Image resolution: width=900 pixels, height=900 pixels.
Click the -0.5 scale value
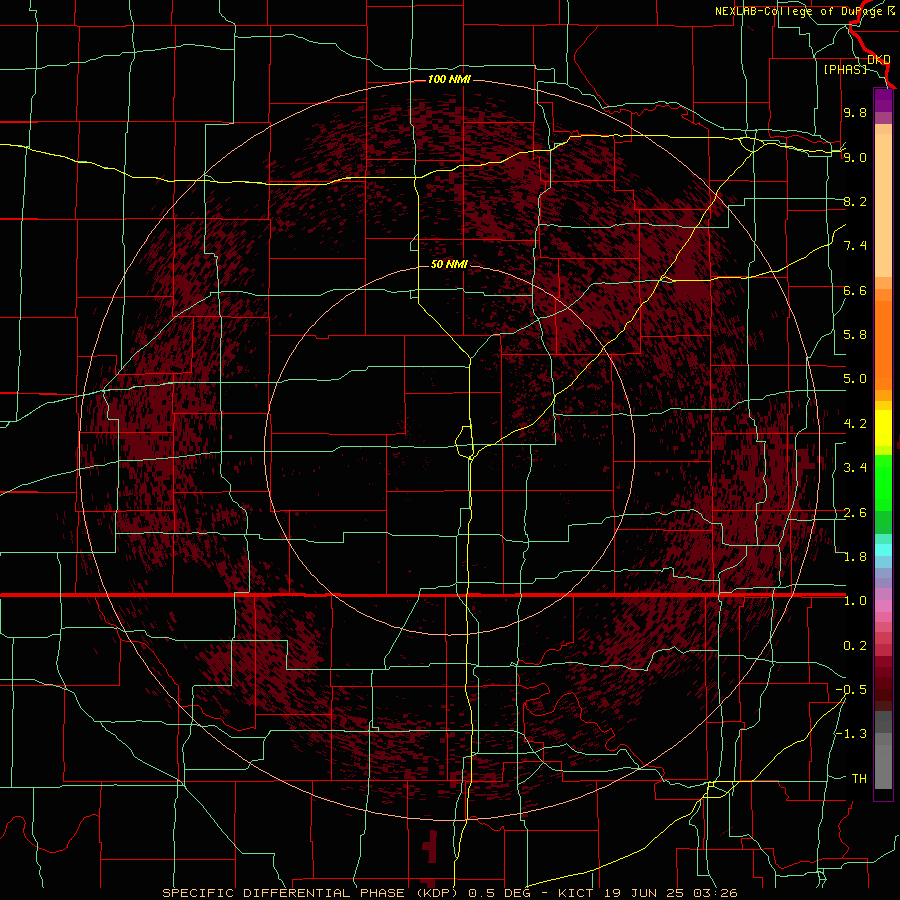pyautogui.click(x=851, y=690)
